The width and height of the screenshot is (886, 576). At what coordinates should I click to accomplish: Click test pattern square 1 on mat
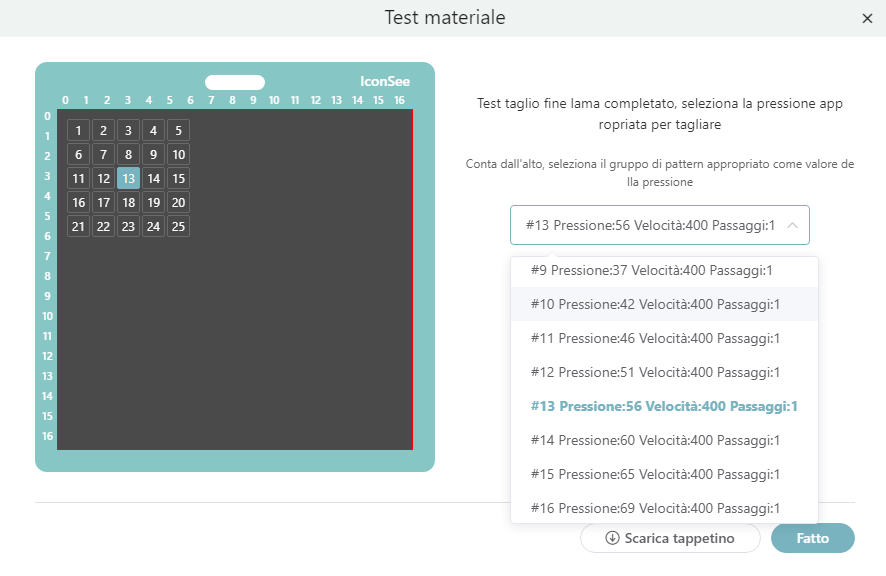tap(79, 130)
